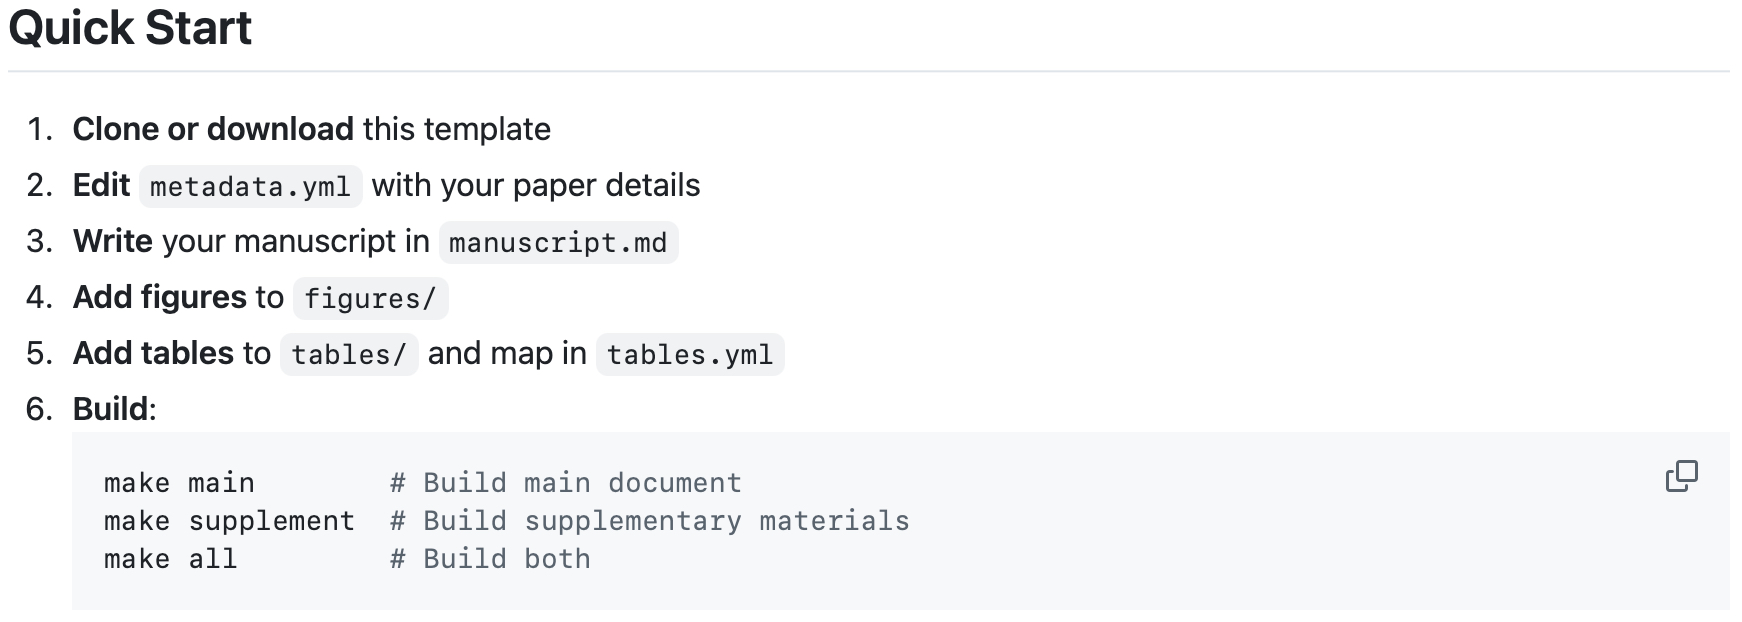Click the '# Build main document' comment
Image resolution: width=1742 pixels, height=622 pixels.
tap(565, 483)
